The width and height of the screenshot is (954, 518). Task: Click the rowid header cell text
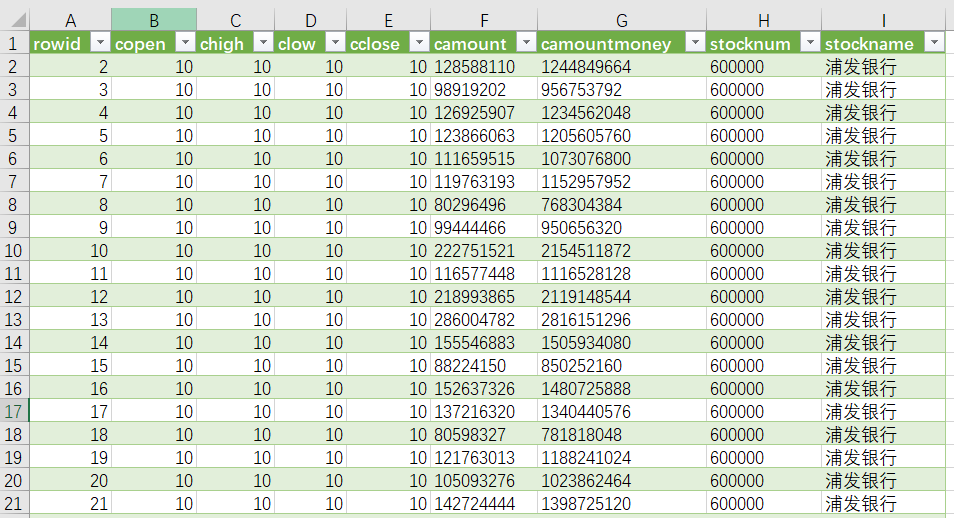pyautogui.click(x=57, y=44)
